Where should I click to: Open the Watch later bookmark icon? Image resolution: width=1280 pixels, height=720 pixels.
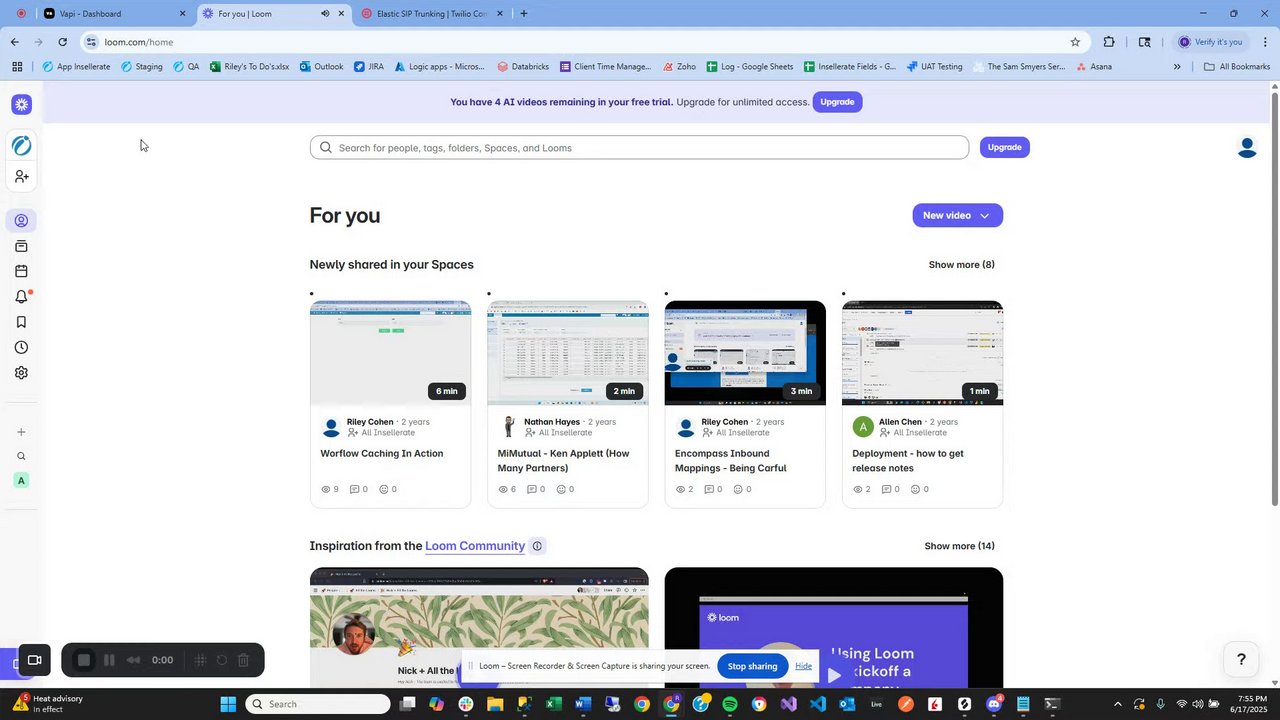point(21,322)
